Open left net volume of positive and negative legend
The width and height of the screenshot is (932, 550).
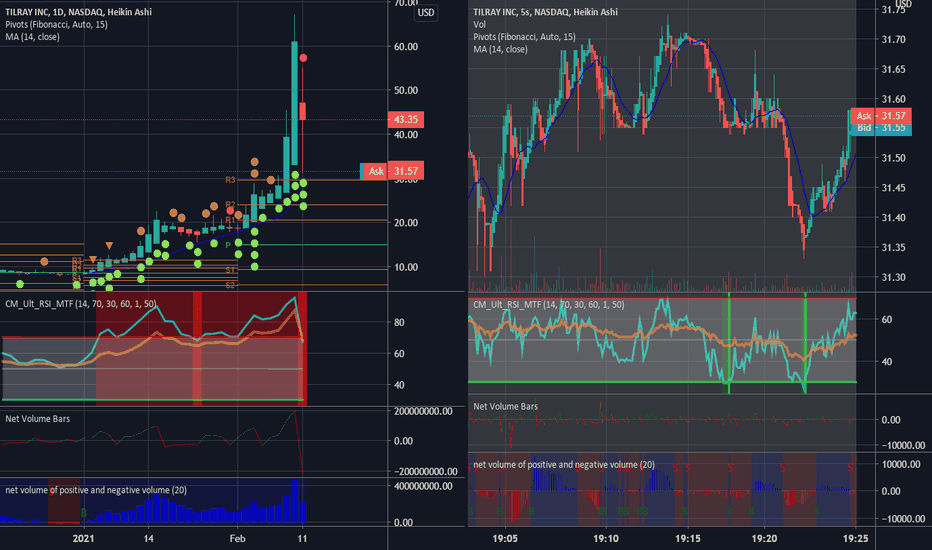(x=96, y=490)
